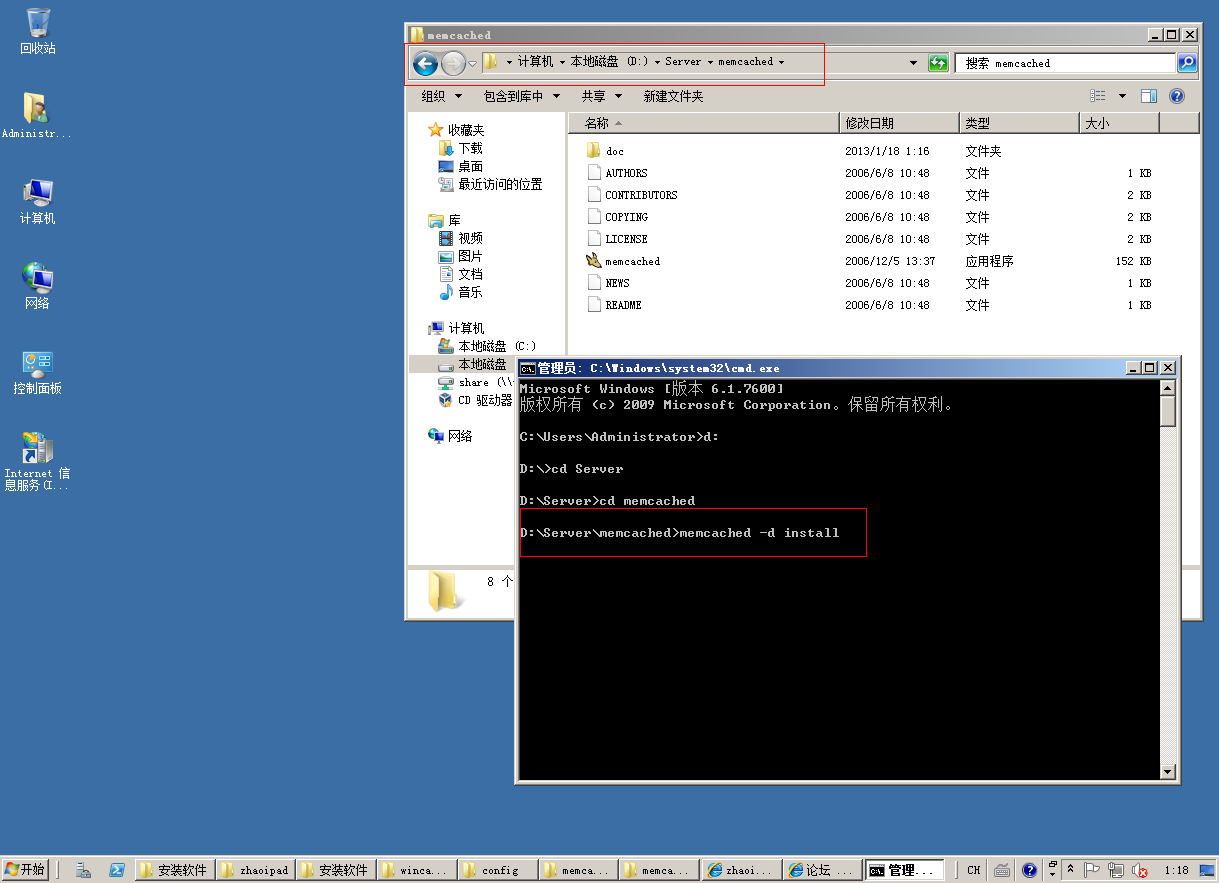This screenshot has width=1219, height=883.
Task: Click the cmd window scroll down arrow
Action: click(x=1167, y=771)
